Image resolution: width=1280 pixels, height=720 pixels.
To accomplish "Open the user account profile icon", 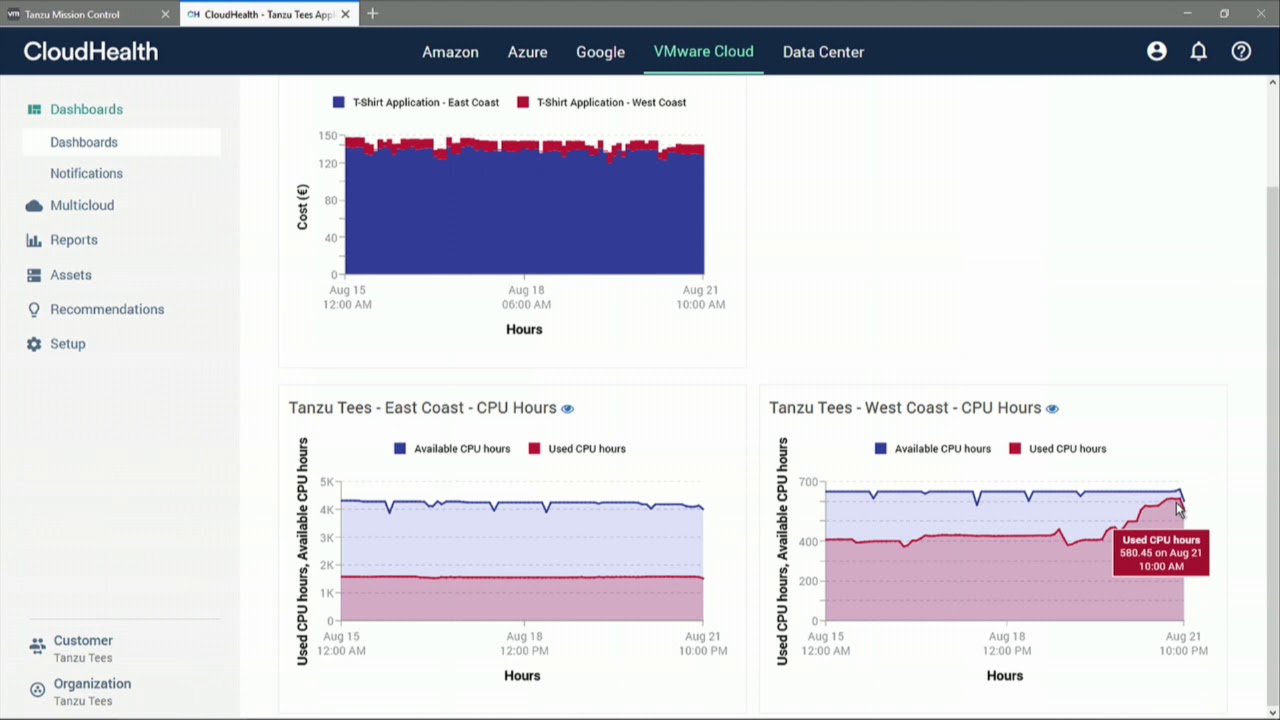I will [x=1156, y=52].
